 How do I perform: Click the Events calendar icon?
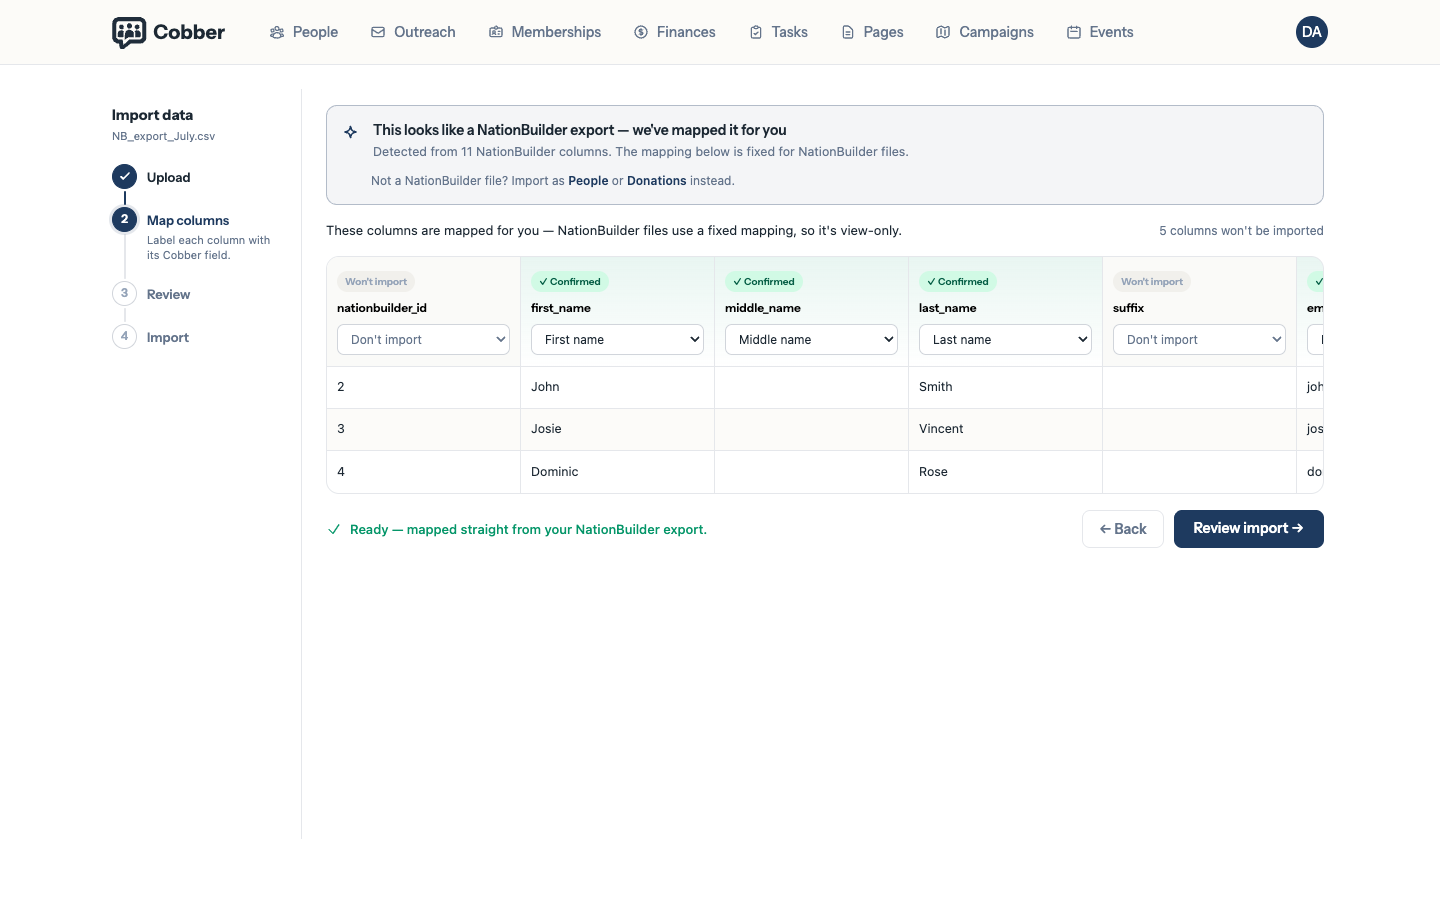1074,32
